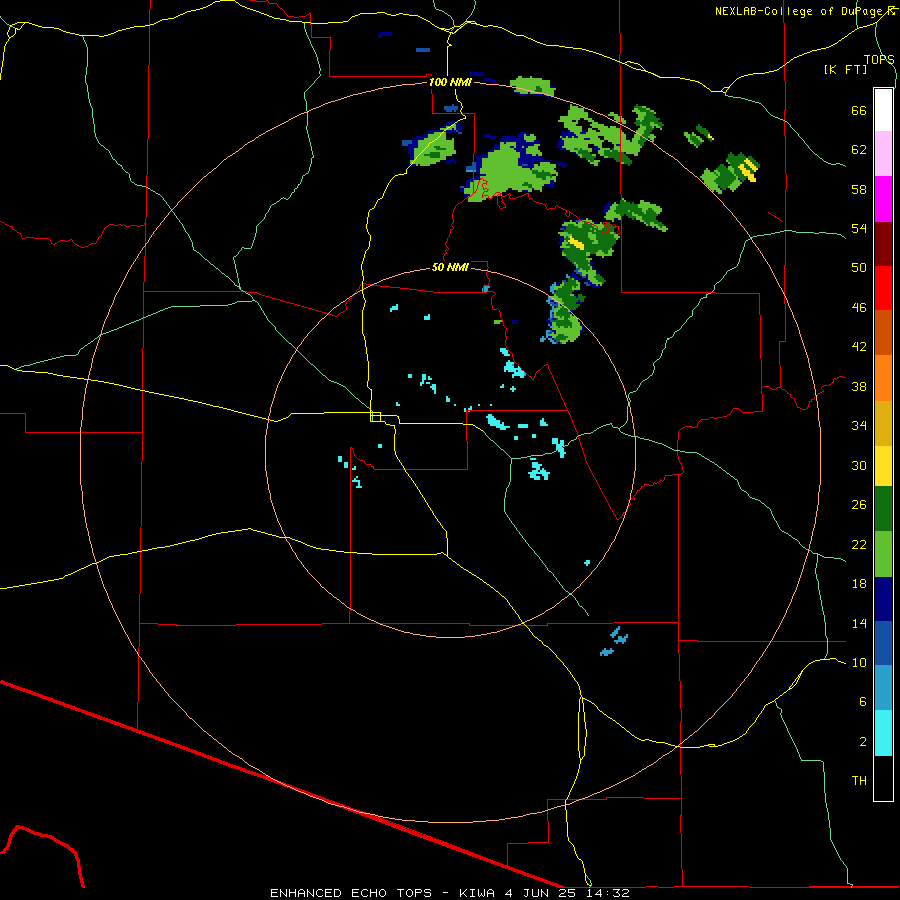Click the 62 value on the scale

(x=859, y=149)
